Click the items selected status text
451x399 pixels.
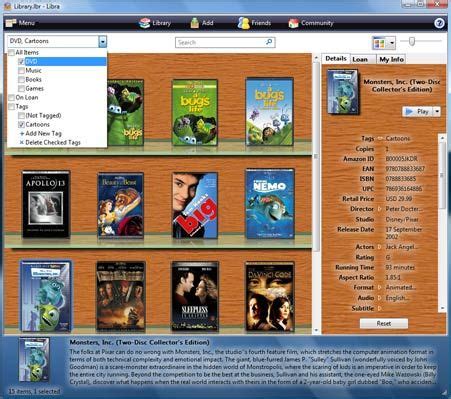pos(34,391)
